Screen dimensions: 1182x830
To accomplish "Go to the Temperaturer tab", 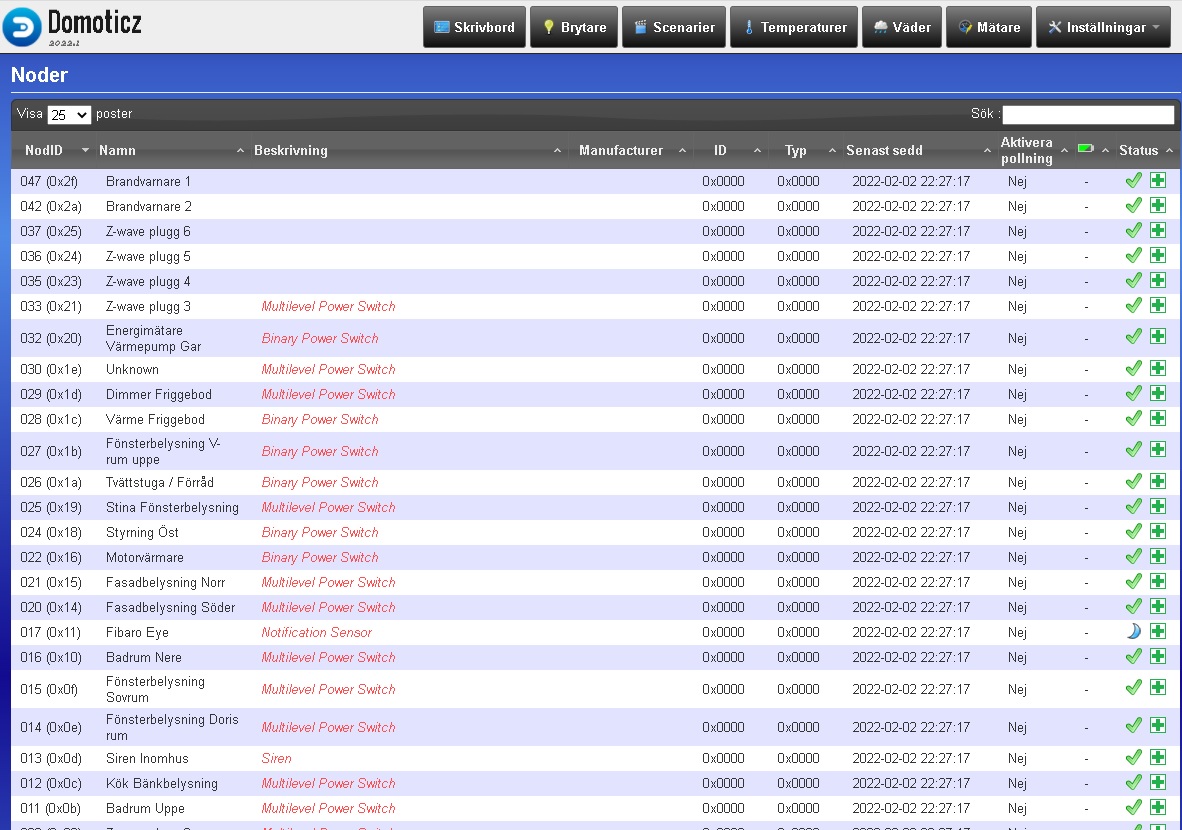I will tap(793, 28).
